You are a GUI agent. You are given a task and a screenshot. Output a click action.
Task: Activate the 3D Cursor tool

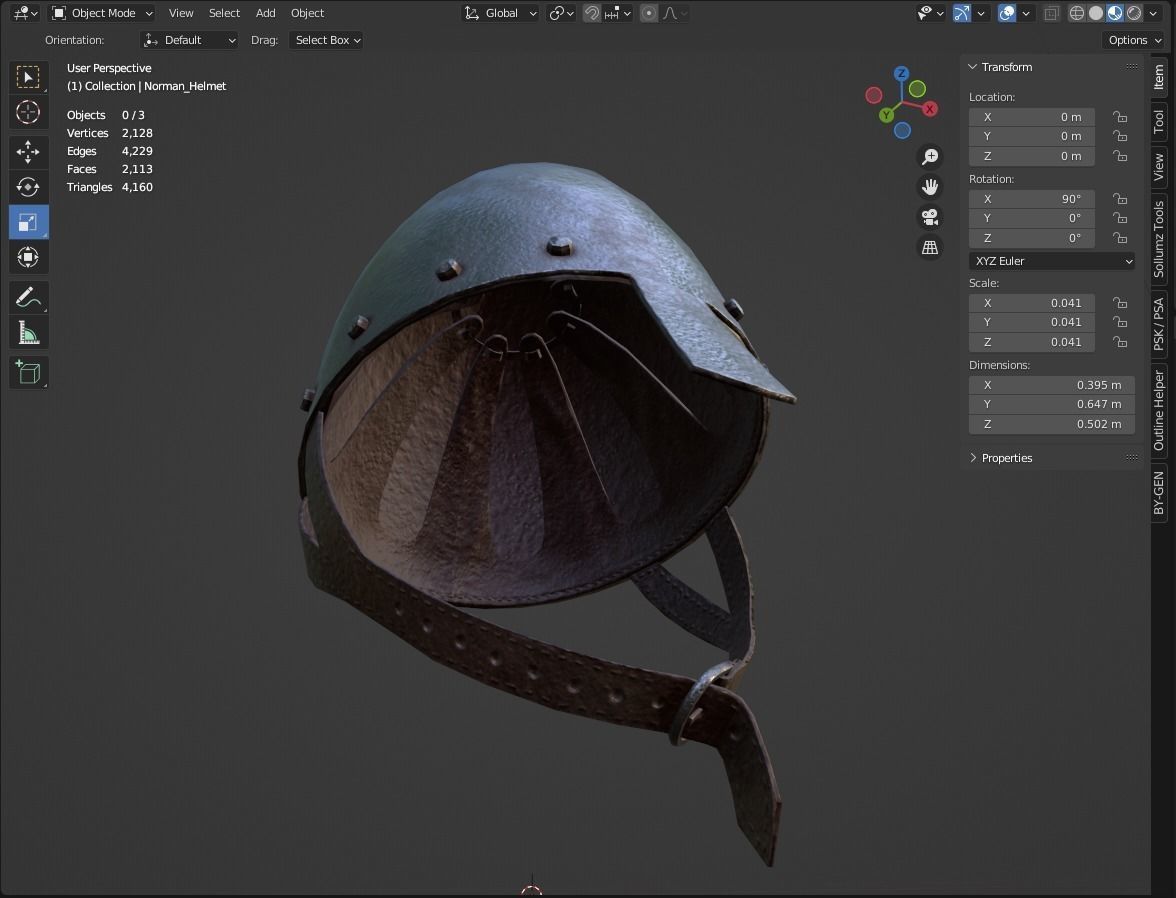pos(28,112)
